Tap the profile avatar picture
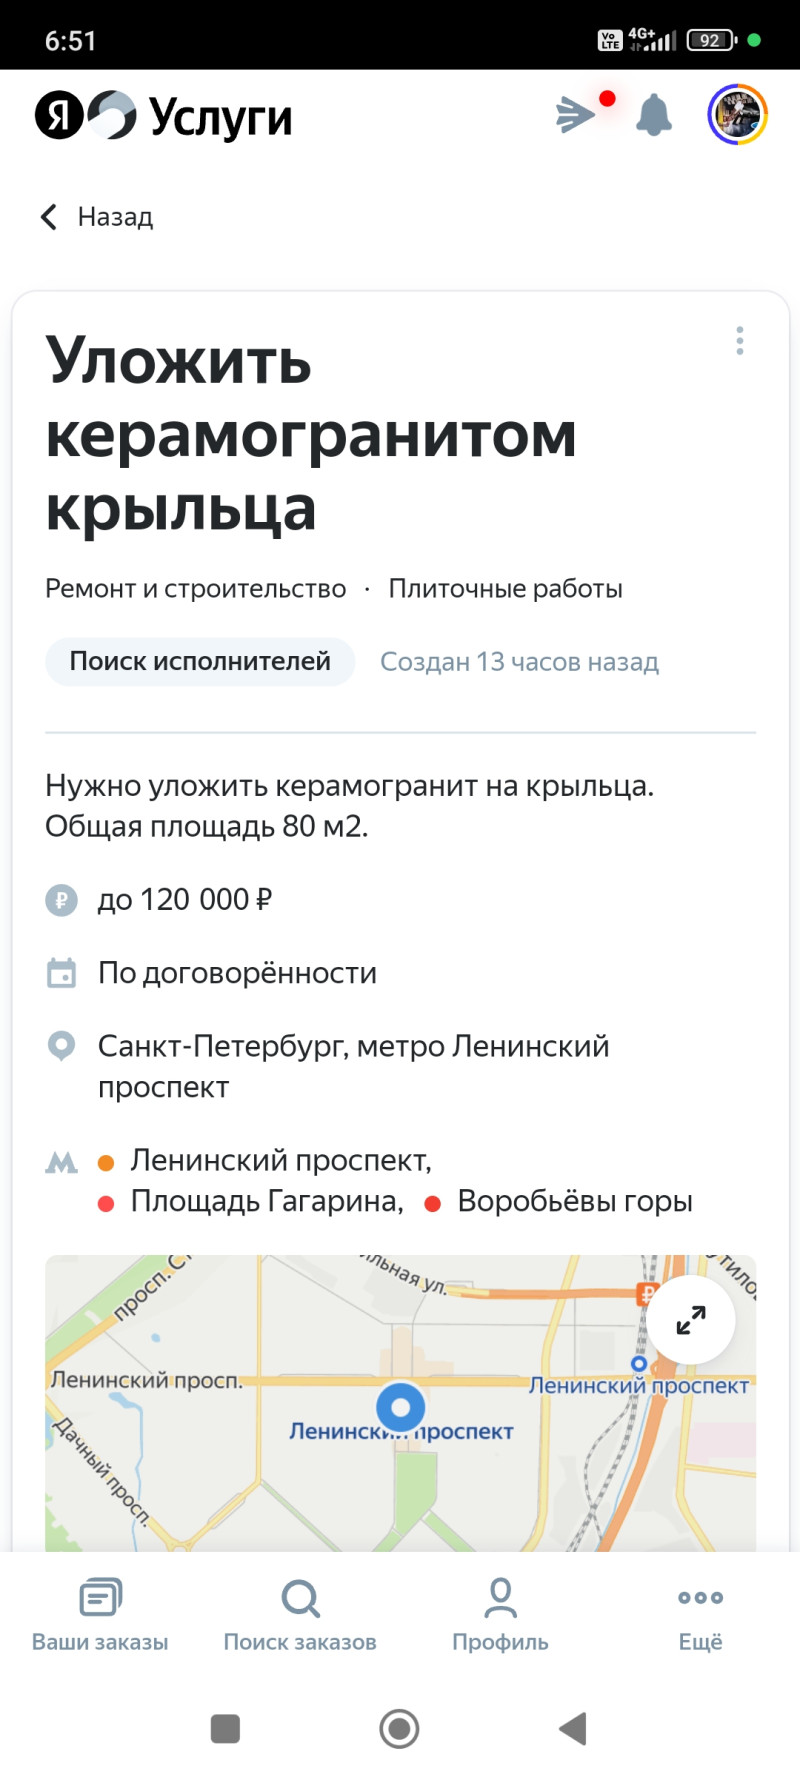This screenshot has height=1777, width=800. pyautogui.click(x=737, y=115)
